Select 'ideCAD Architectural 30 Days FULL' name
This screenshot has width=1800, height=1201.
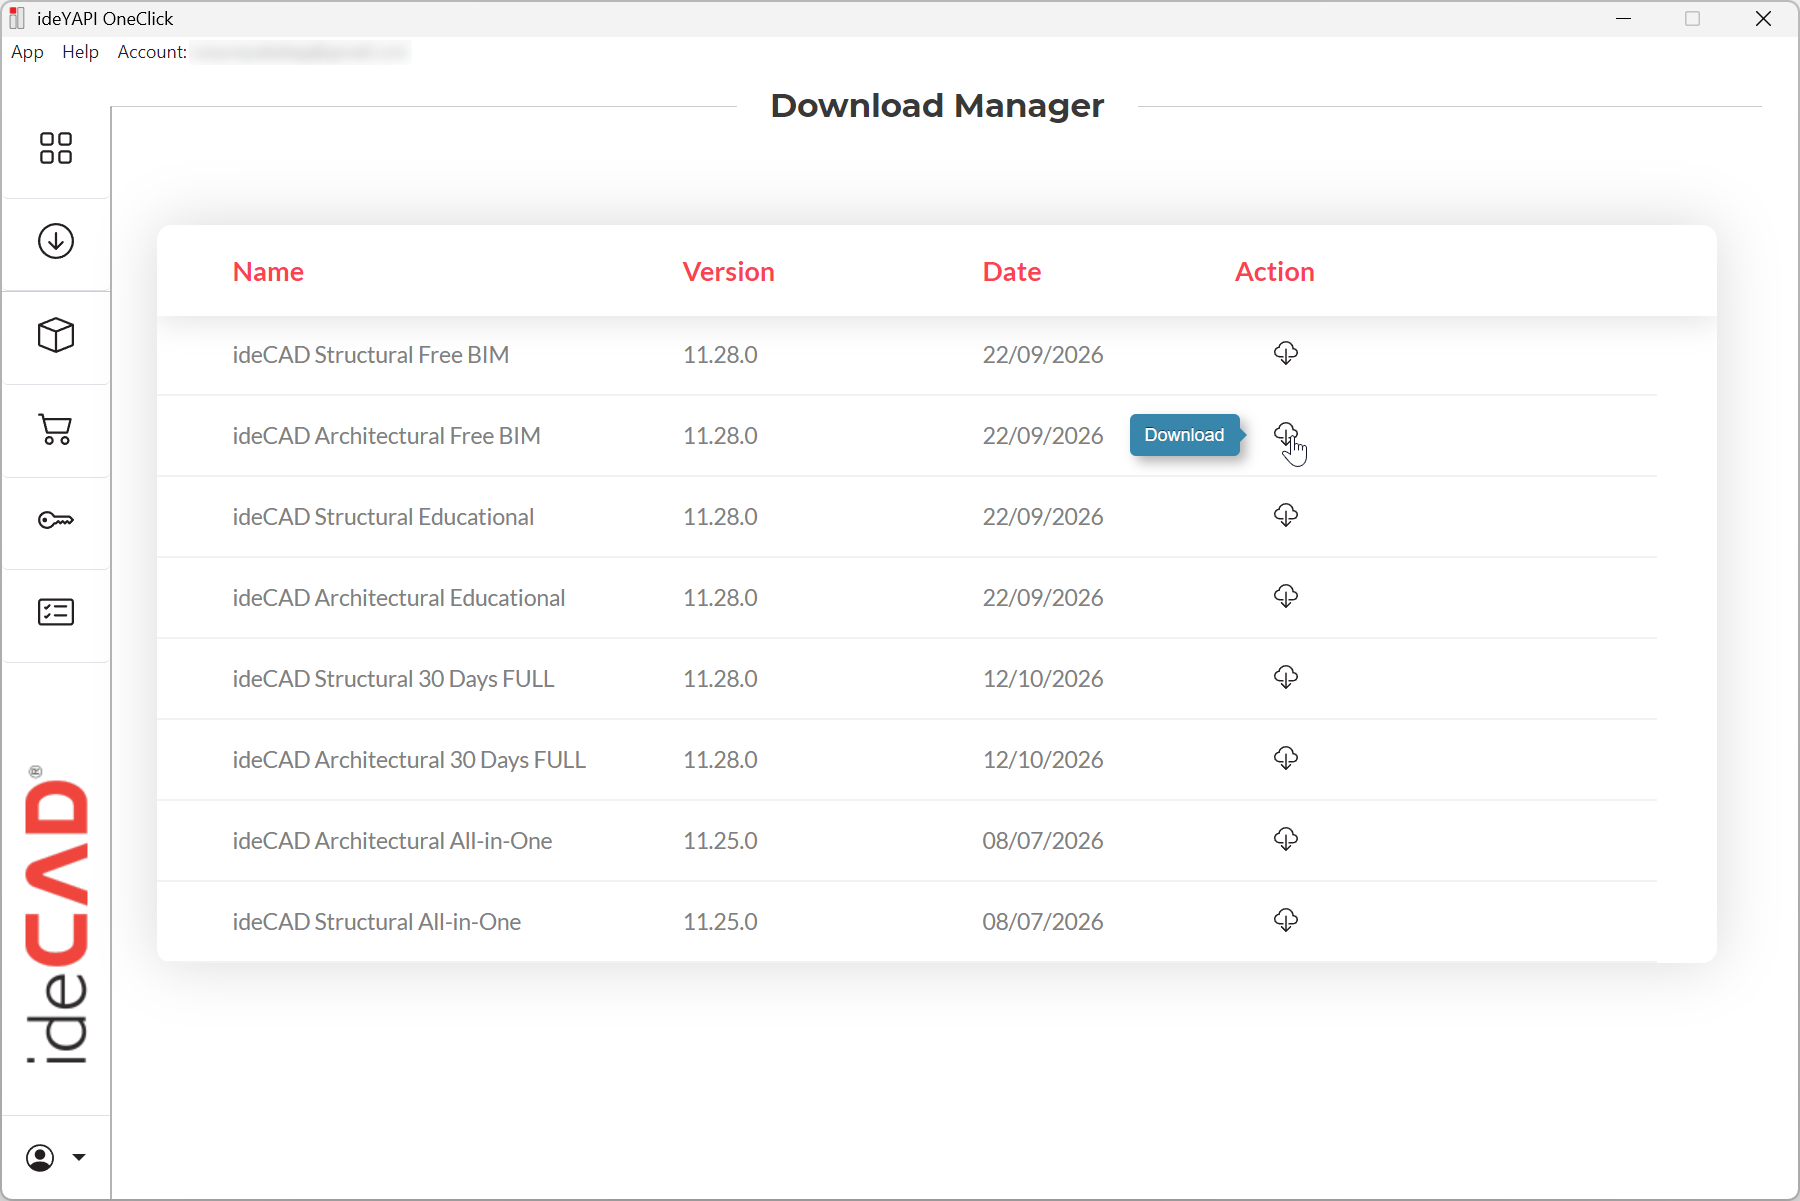[x=409, y=760]
